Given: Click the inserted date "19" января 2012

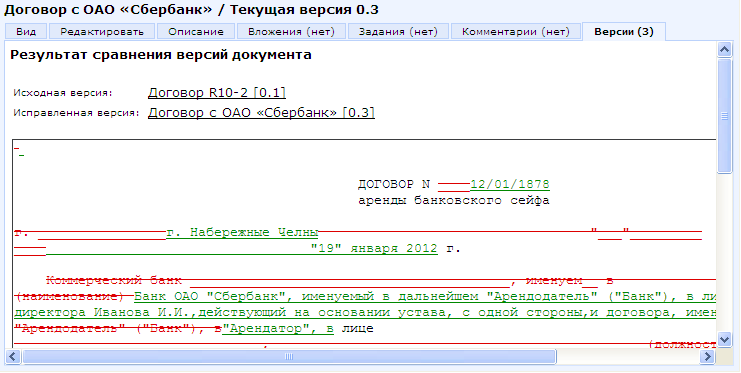Looking at the screenshot, I should [x=374, y=249].
